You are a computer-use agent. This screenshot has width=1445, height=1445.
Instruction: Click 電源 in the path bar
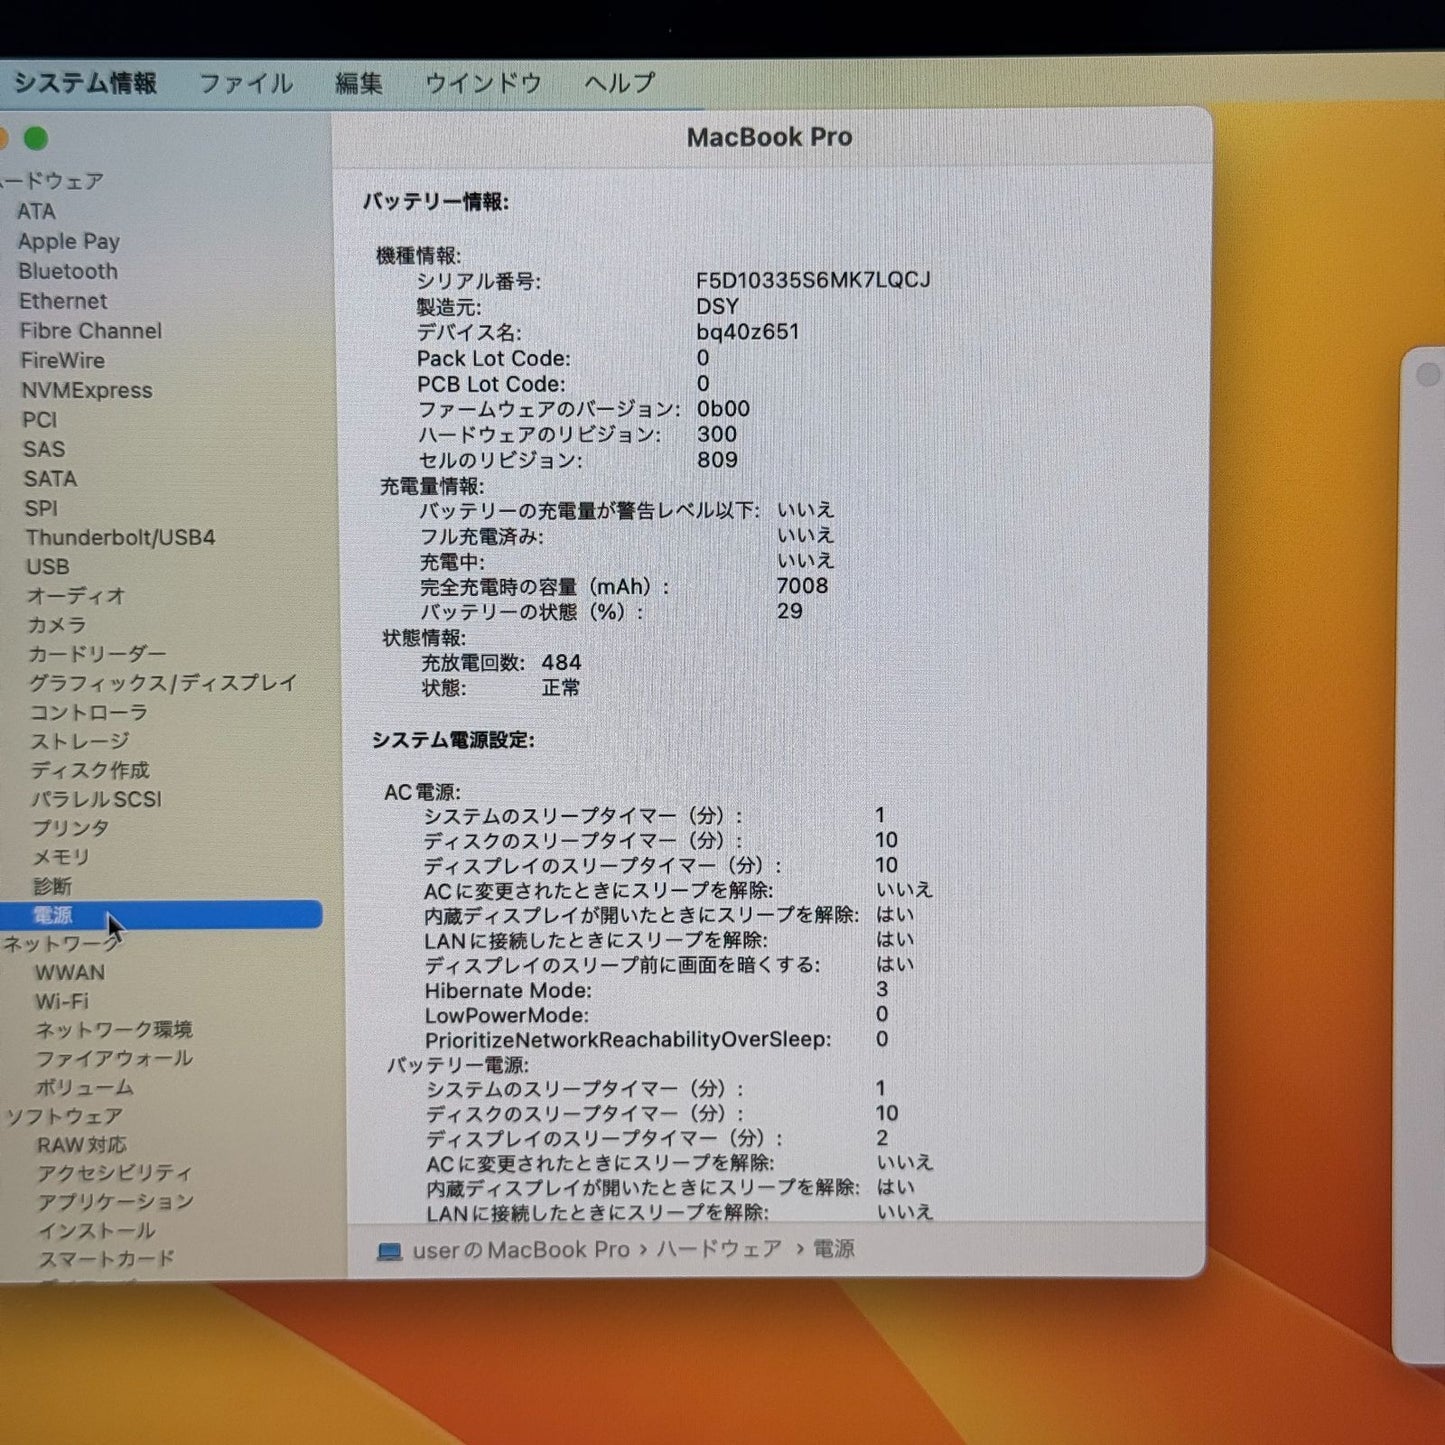coord(834,1249)
